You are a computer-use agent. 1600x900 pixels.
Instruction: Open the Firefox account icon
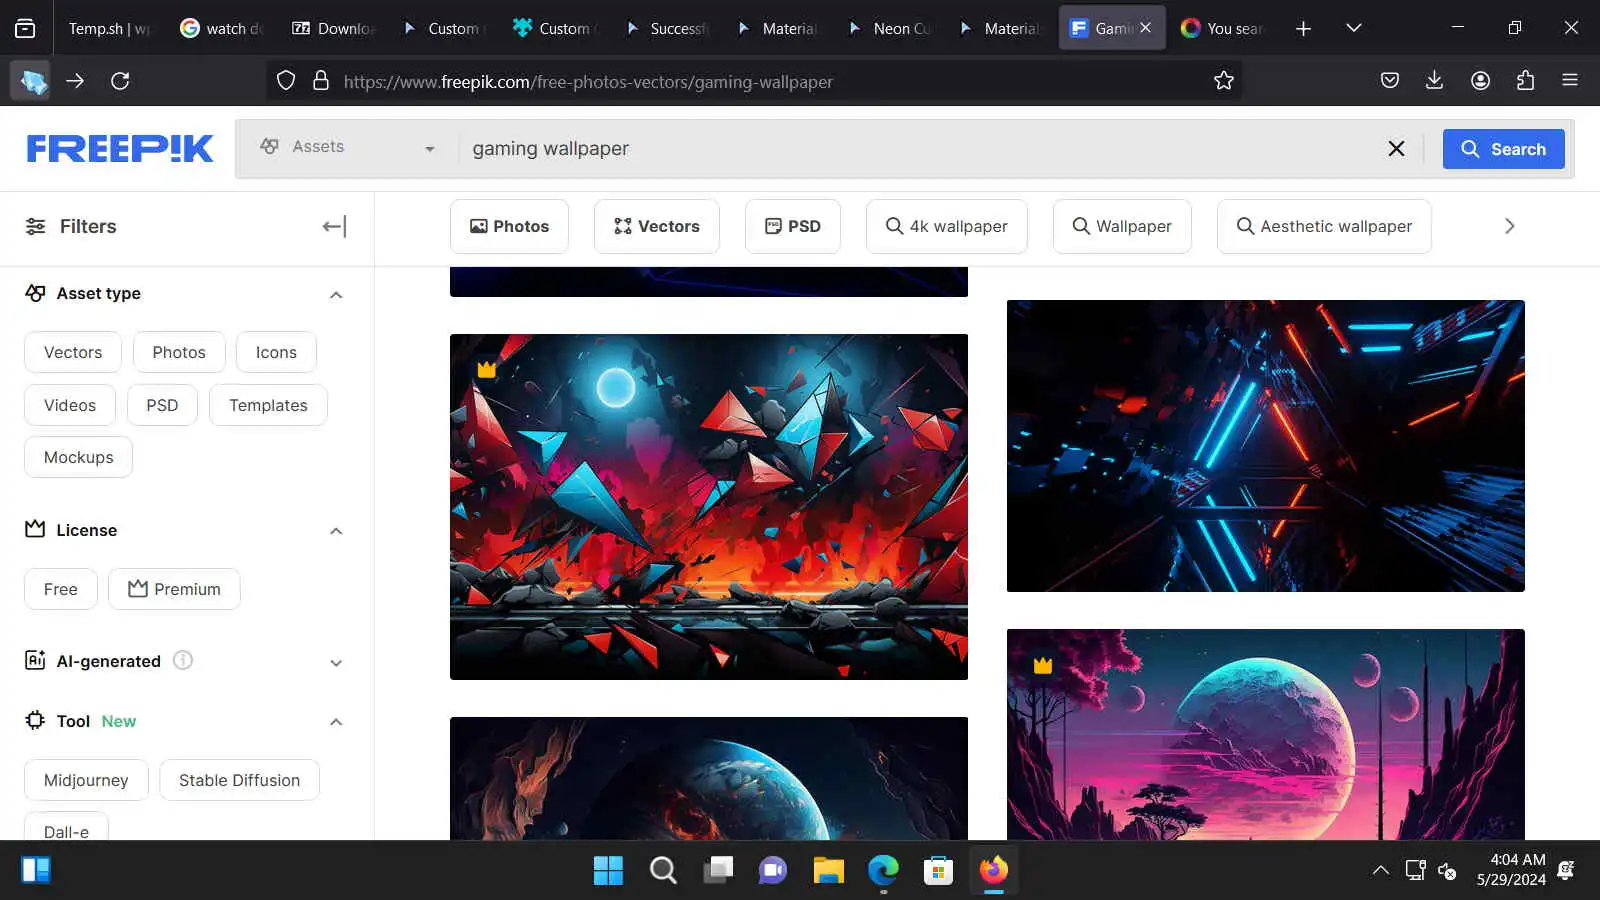click(1480, 81)
